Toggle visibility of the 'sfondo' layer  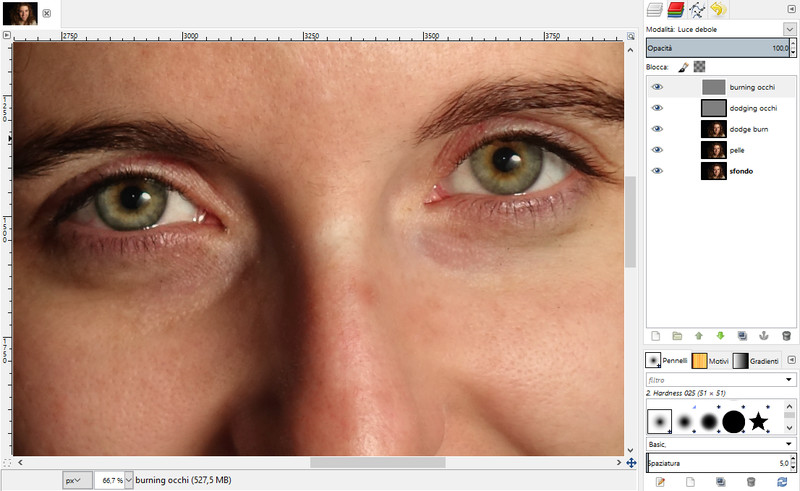coord(657,171)
